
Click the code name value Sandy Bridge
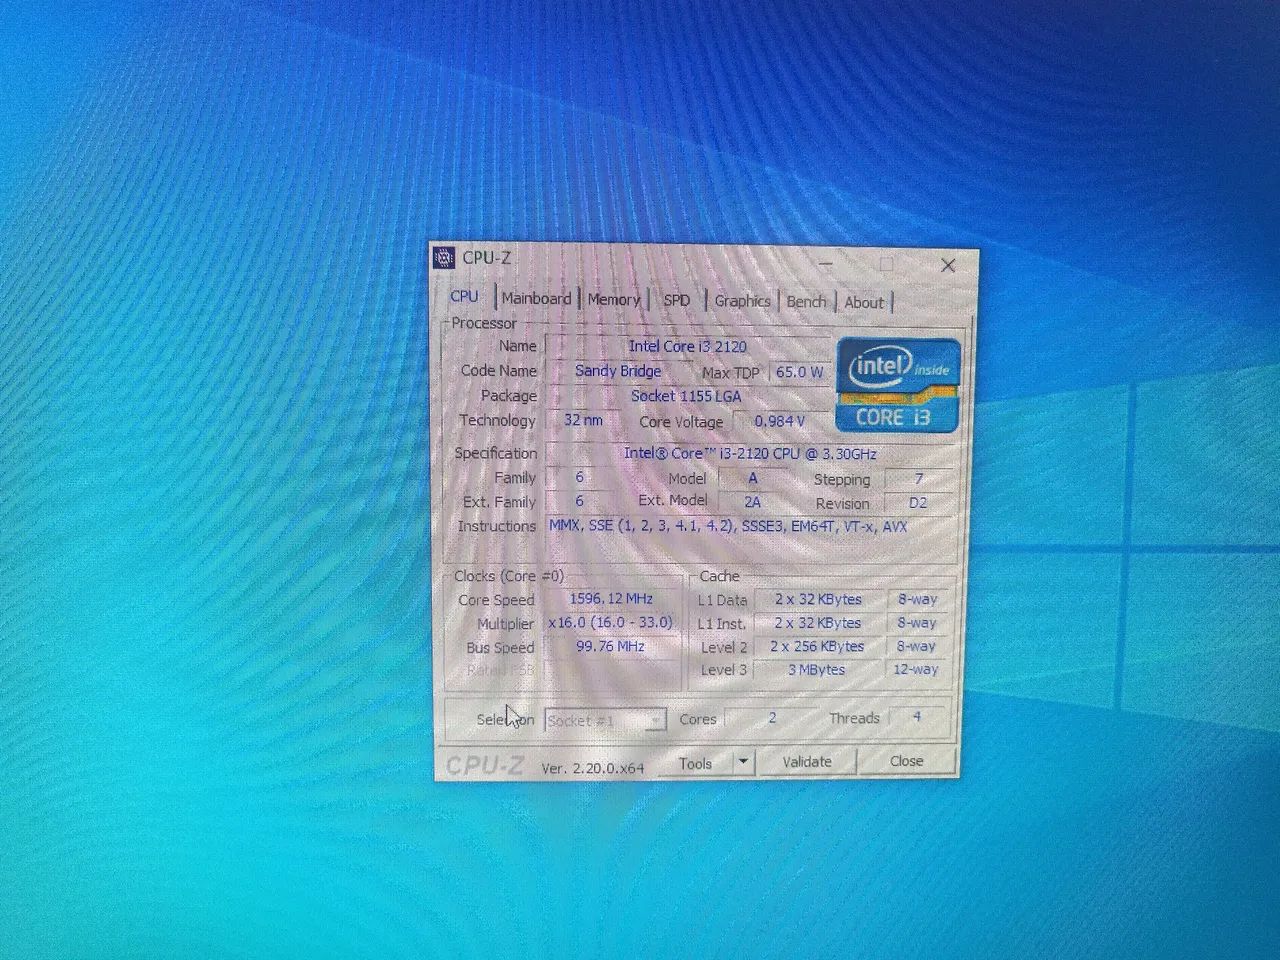pos(618,370)
